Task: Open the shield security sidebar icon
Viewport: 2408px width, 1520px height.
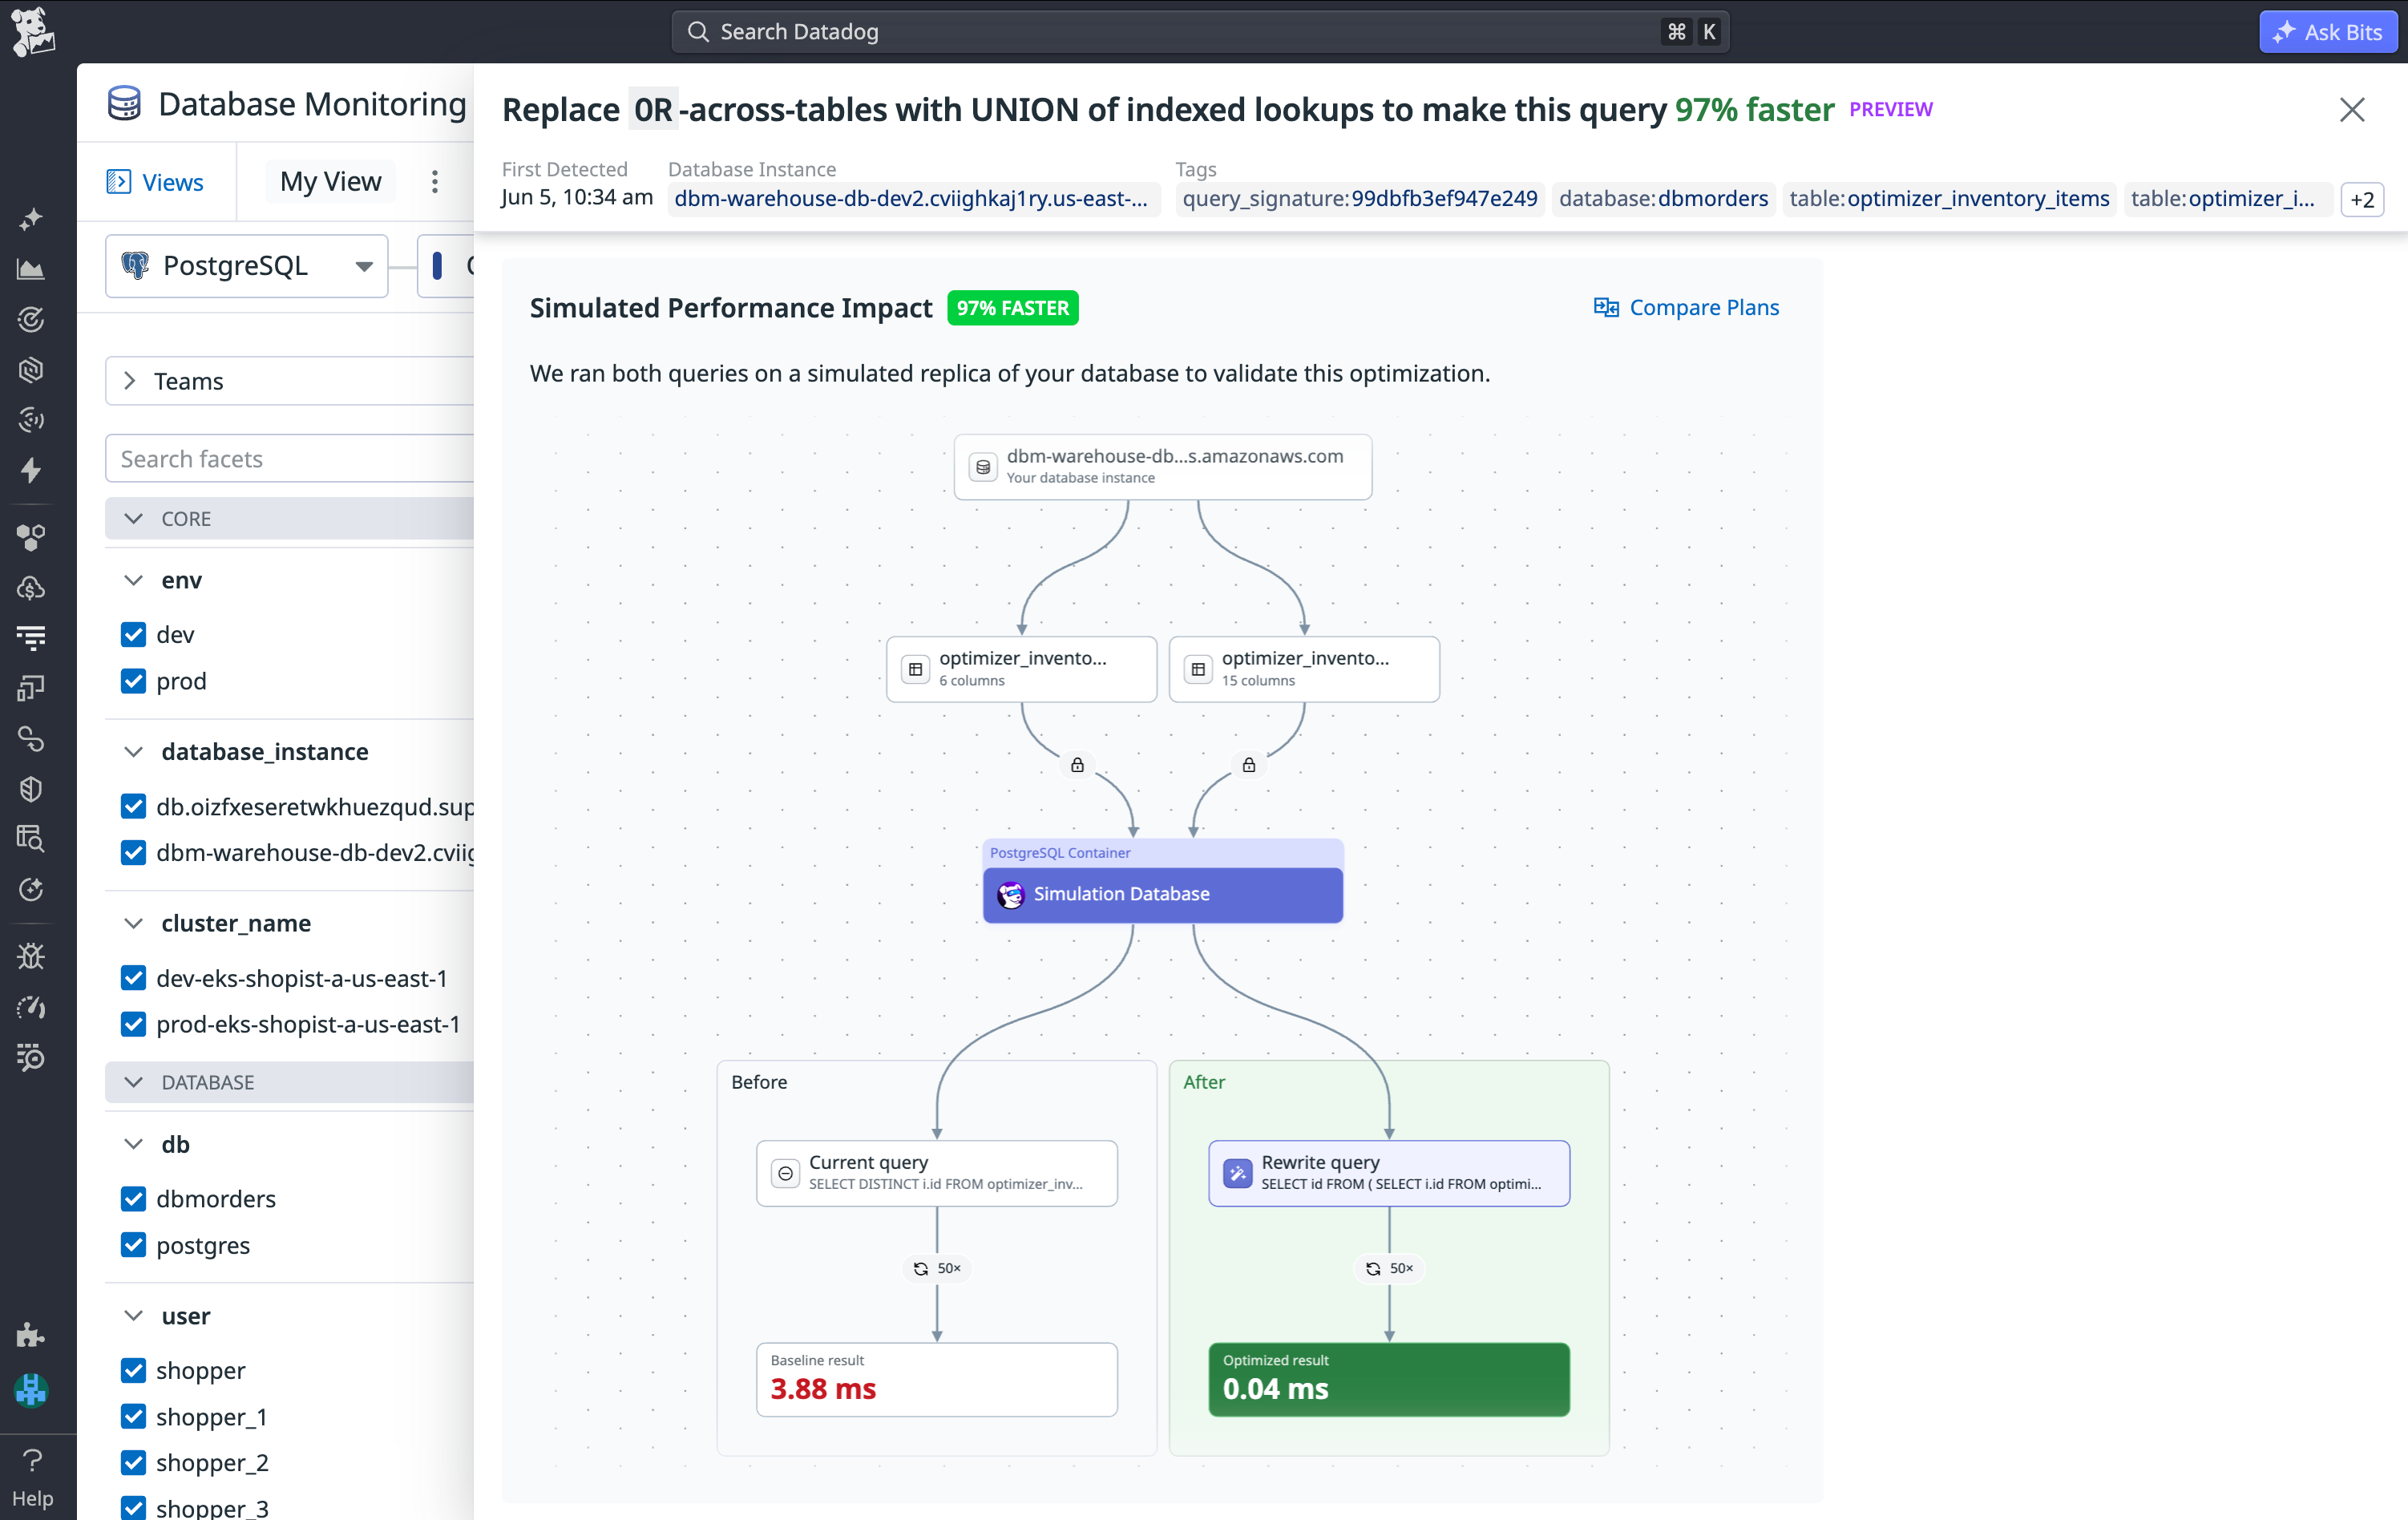Action: (x=31, y=789)
